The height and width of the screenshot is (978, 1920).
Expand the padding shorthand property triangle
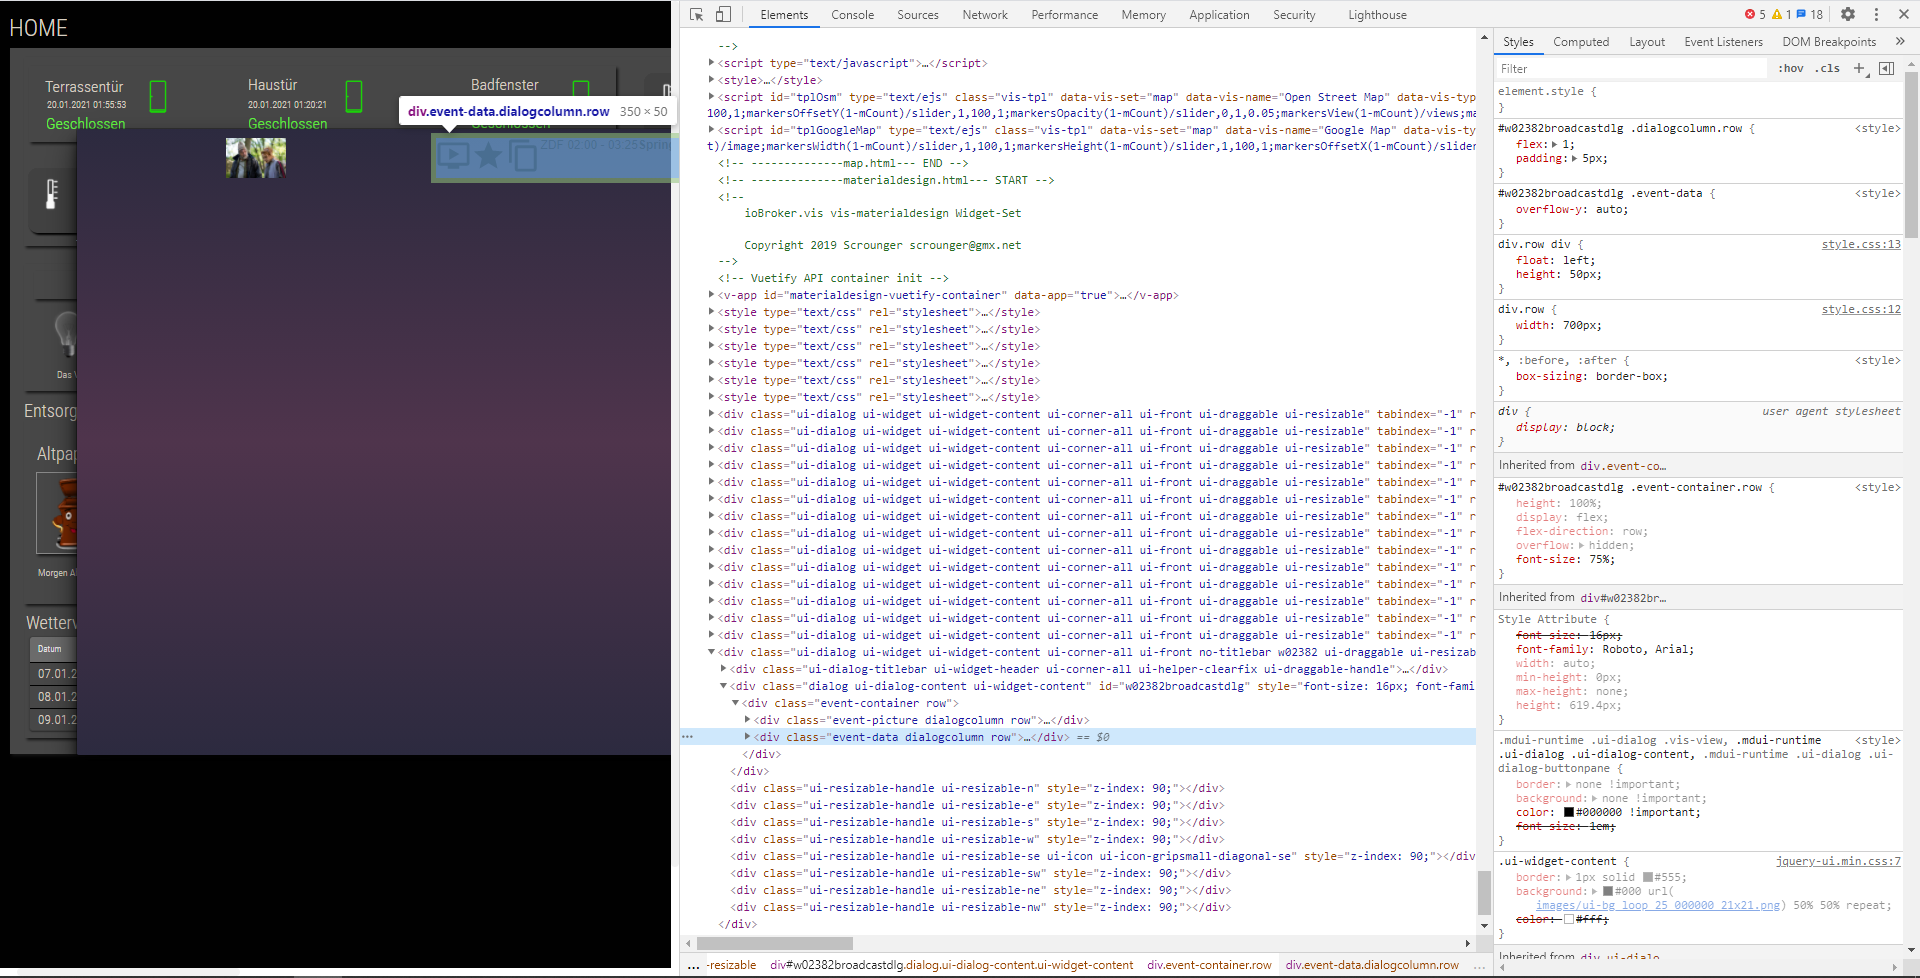1574,158
